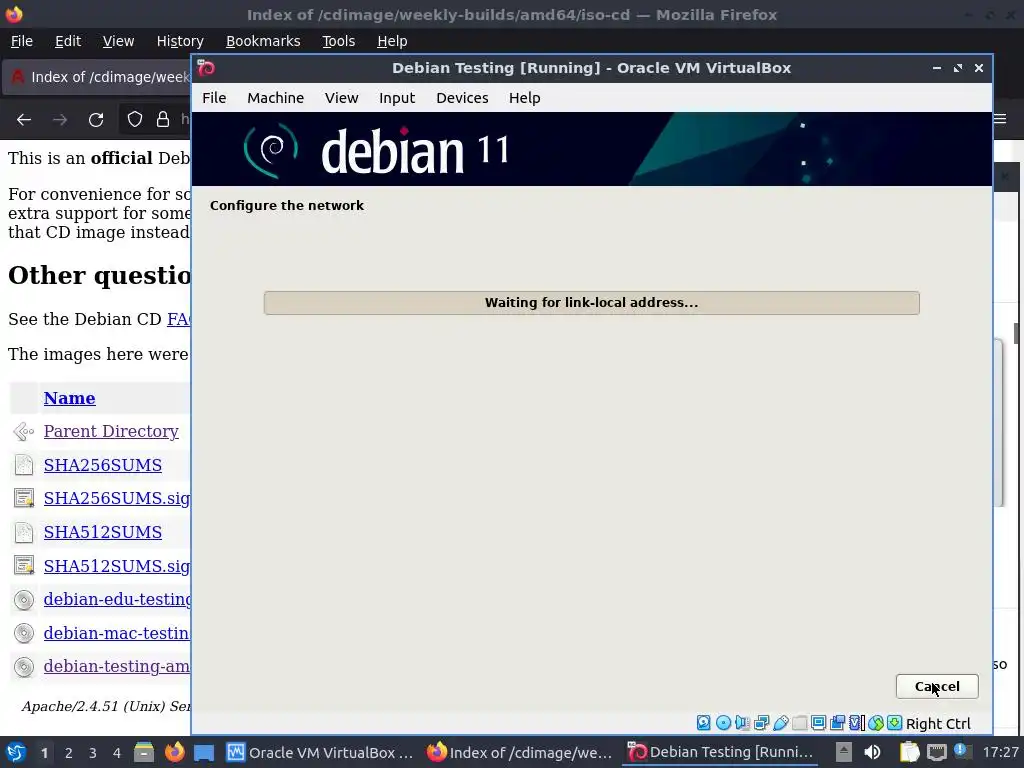Image resolution: width=1024 pixels, height=768 pixels.
Task: Click the CPU virtualization icon in VirtualBox status bar
Action: coord(857,723)
